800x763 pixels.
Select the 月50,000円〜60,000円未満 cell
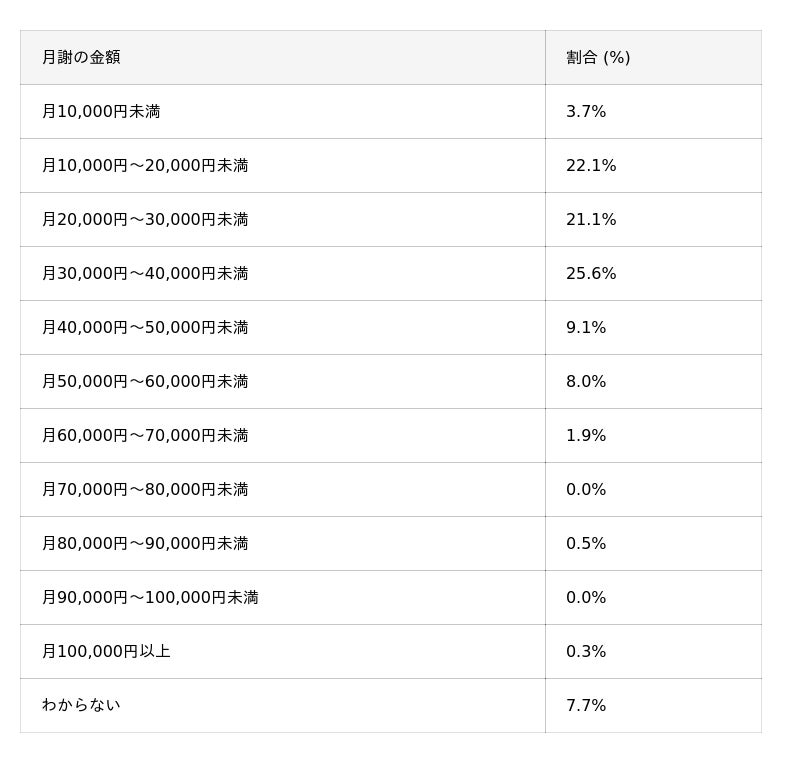coord(145,381)
